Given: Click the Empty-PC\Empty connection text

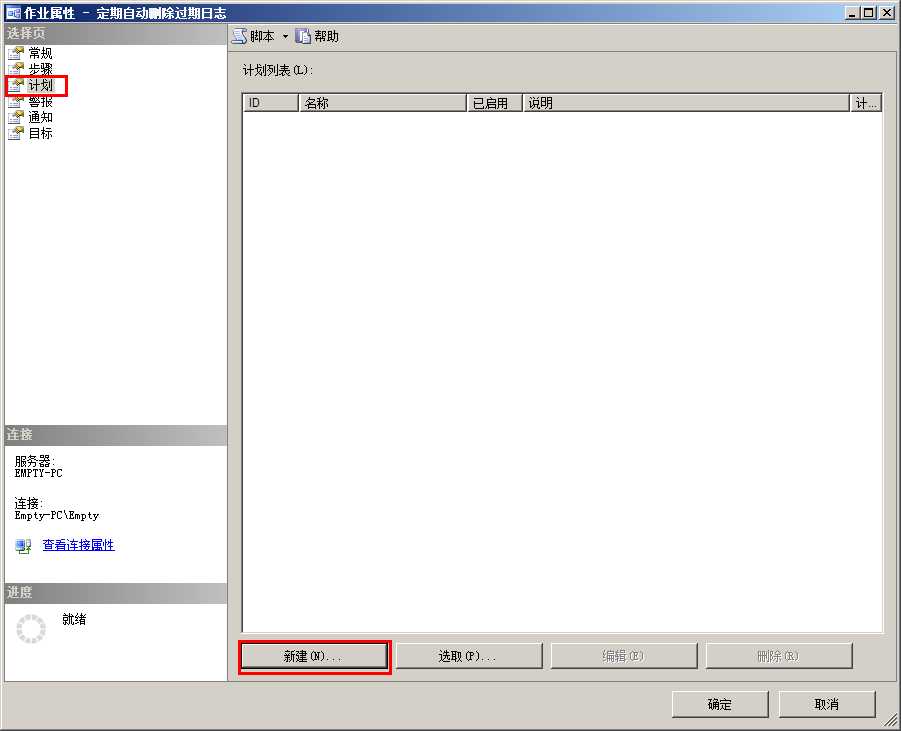Looking at the screenshot, I should point(57,515).
